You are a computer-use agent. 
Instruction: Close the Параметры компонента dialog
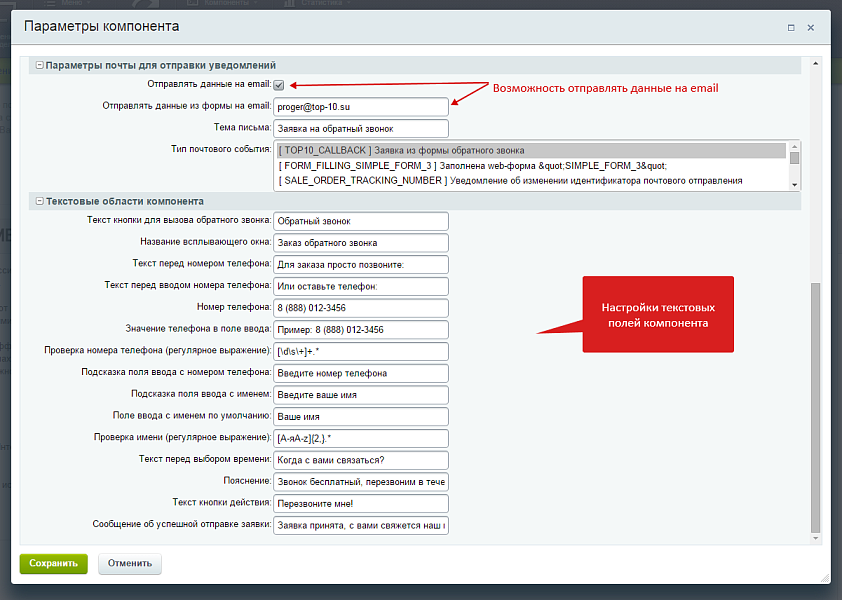pyautogui.click(x=811, y=27)
